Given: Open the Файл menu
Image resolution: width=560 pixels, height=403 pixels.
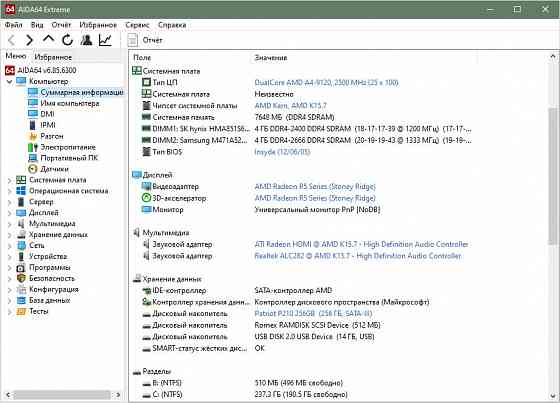Looking at the screenshot, I should pos(14,25).
